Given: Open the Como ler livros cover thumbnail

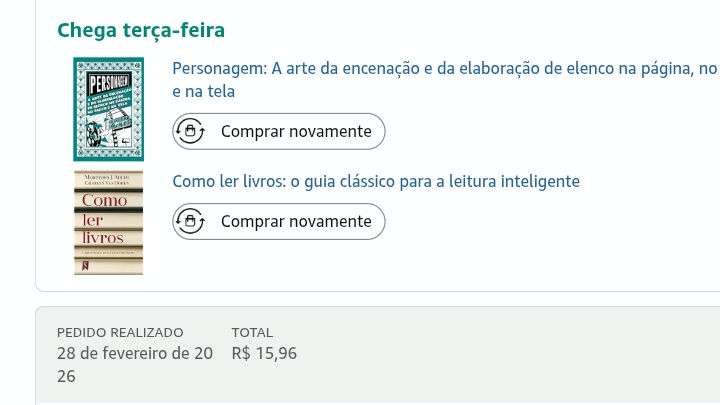Looking at the screenshot, I should (108, 222).
